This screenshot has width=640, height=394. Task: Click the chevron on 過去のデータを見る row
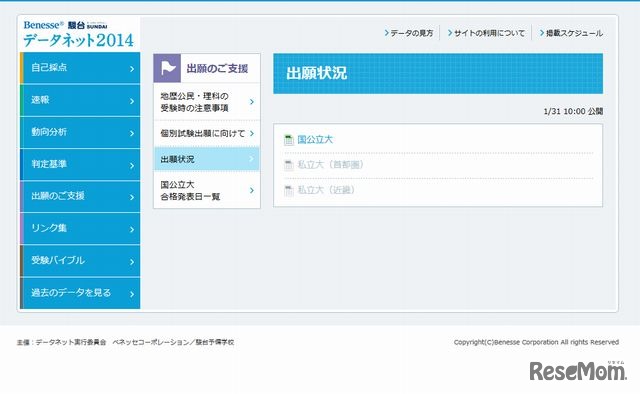[x=132, y=294]
